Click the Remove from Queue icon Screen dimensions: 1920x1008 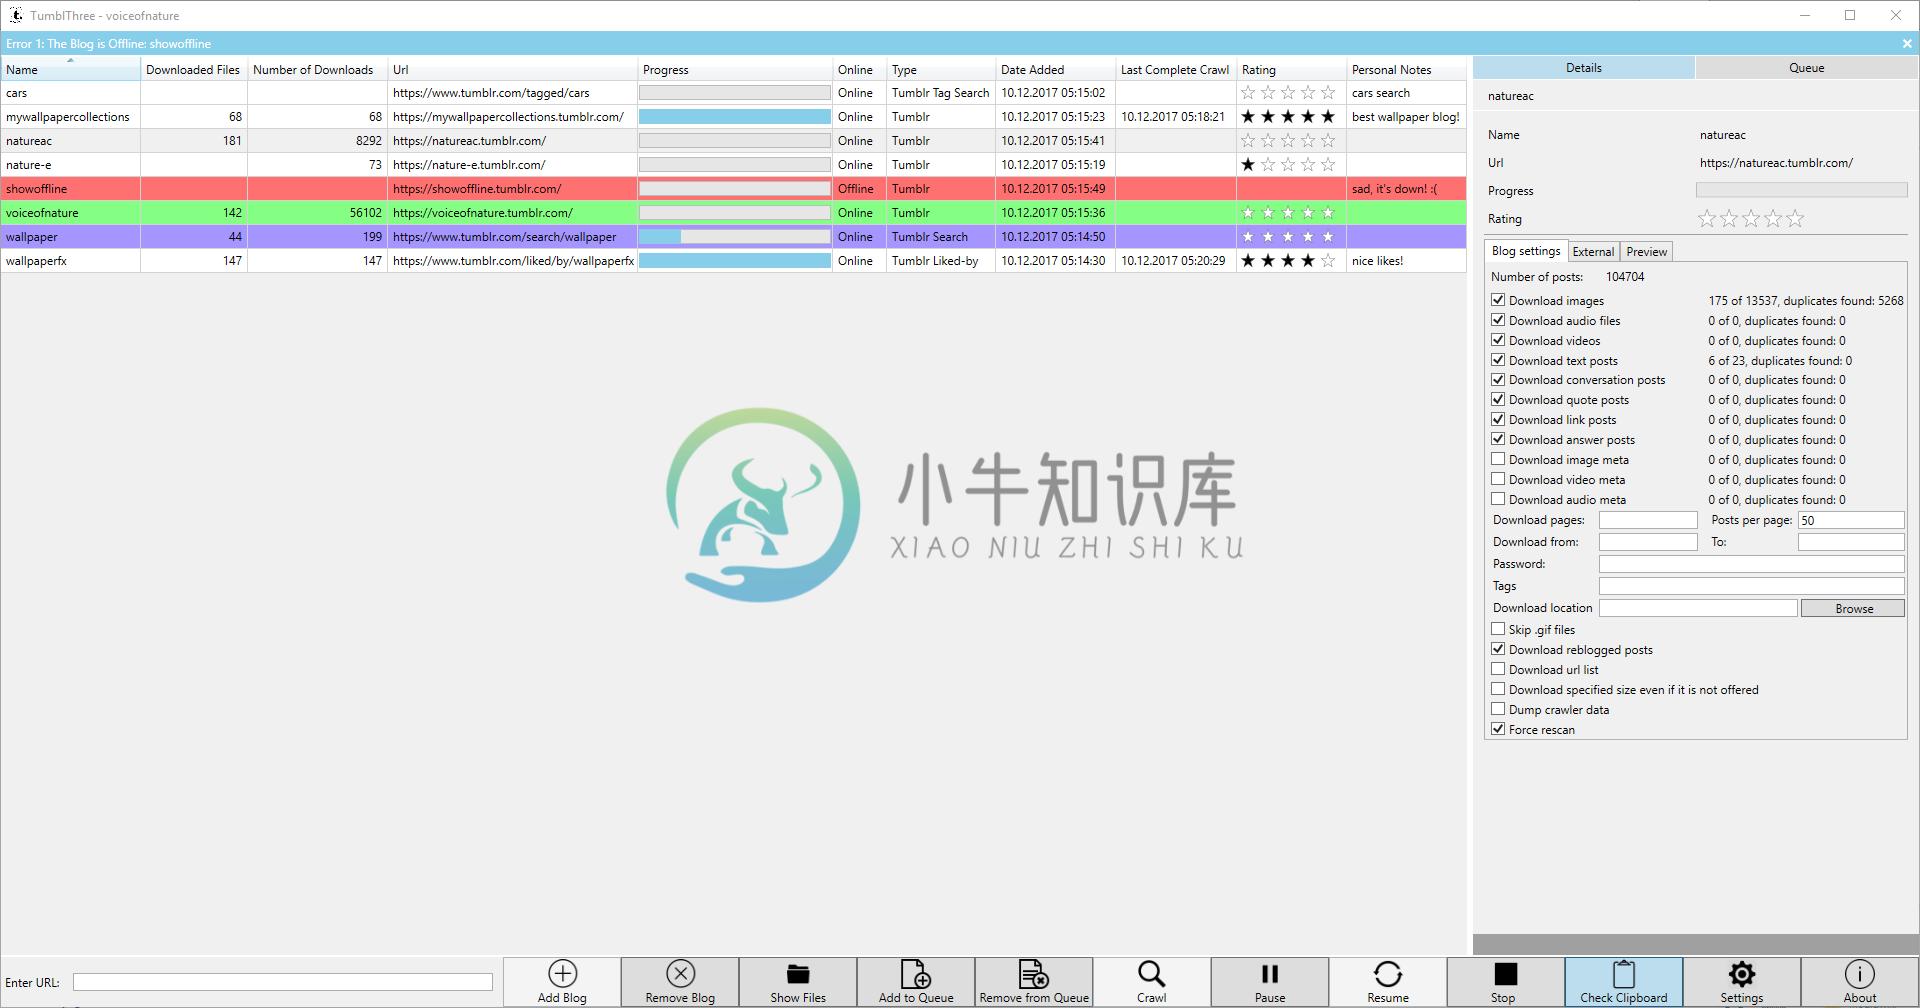1034,974
